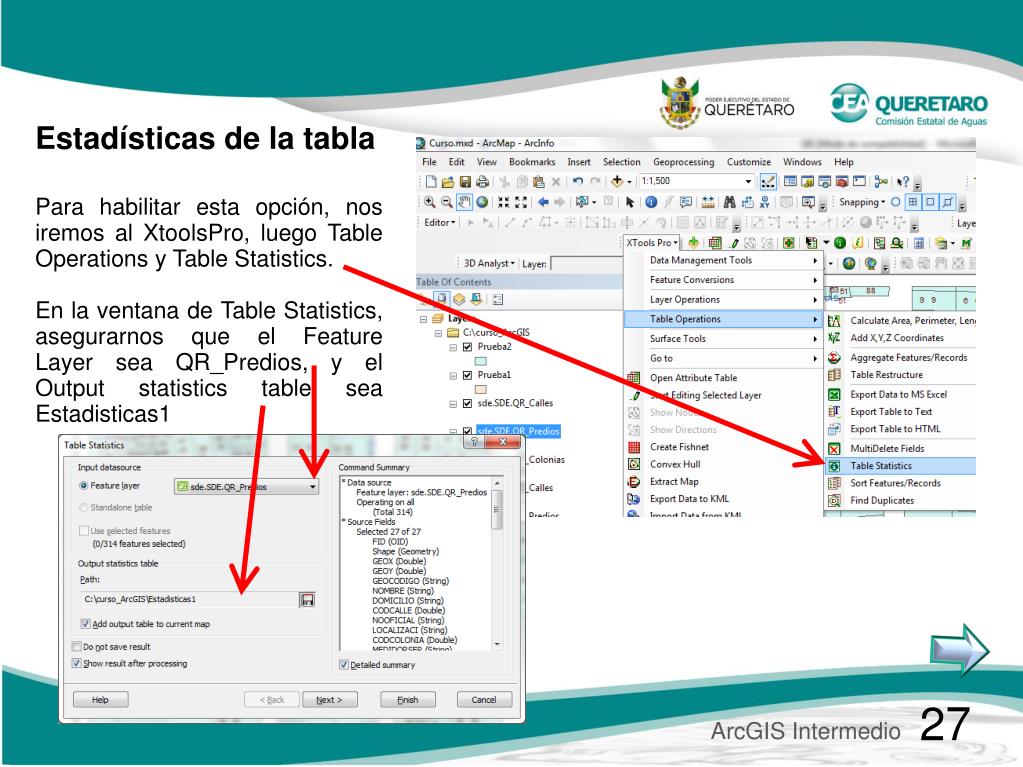
Task: Collapse the Layers tree node
Action: tap(423, 319)
